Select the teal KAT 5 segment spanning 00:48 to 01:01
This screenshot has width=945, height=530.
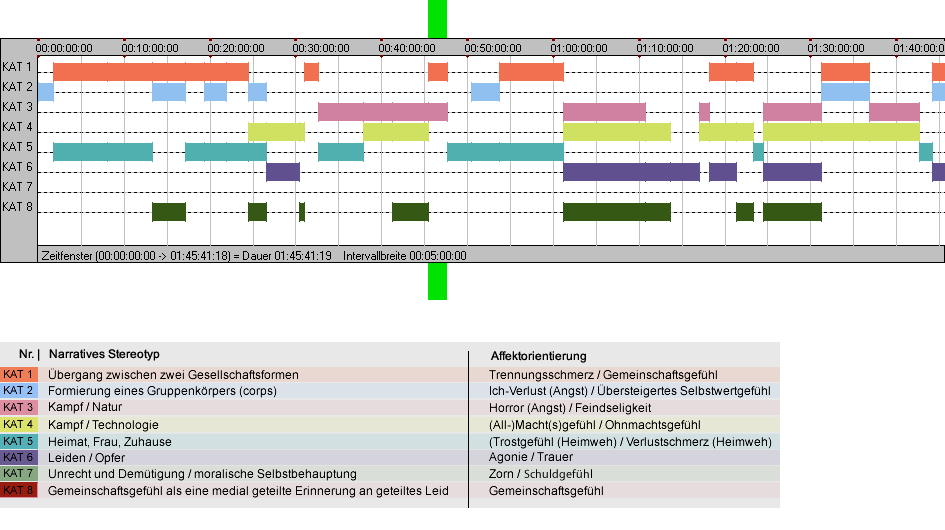pos(505,152)
